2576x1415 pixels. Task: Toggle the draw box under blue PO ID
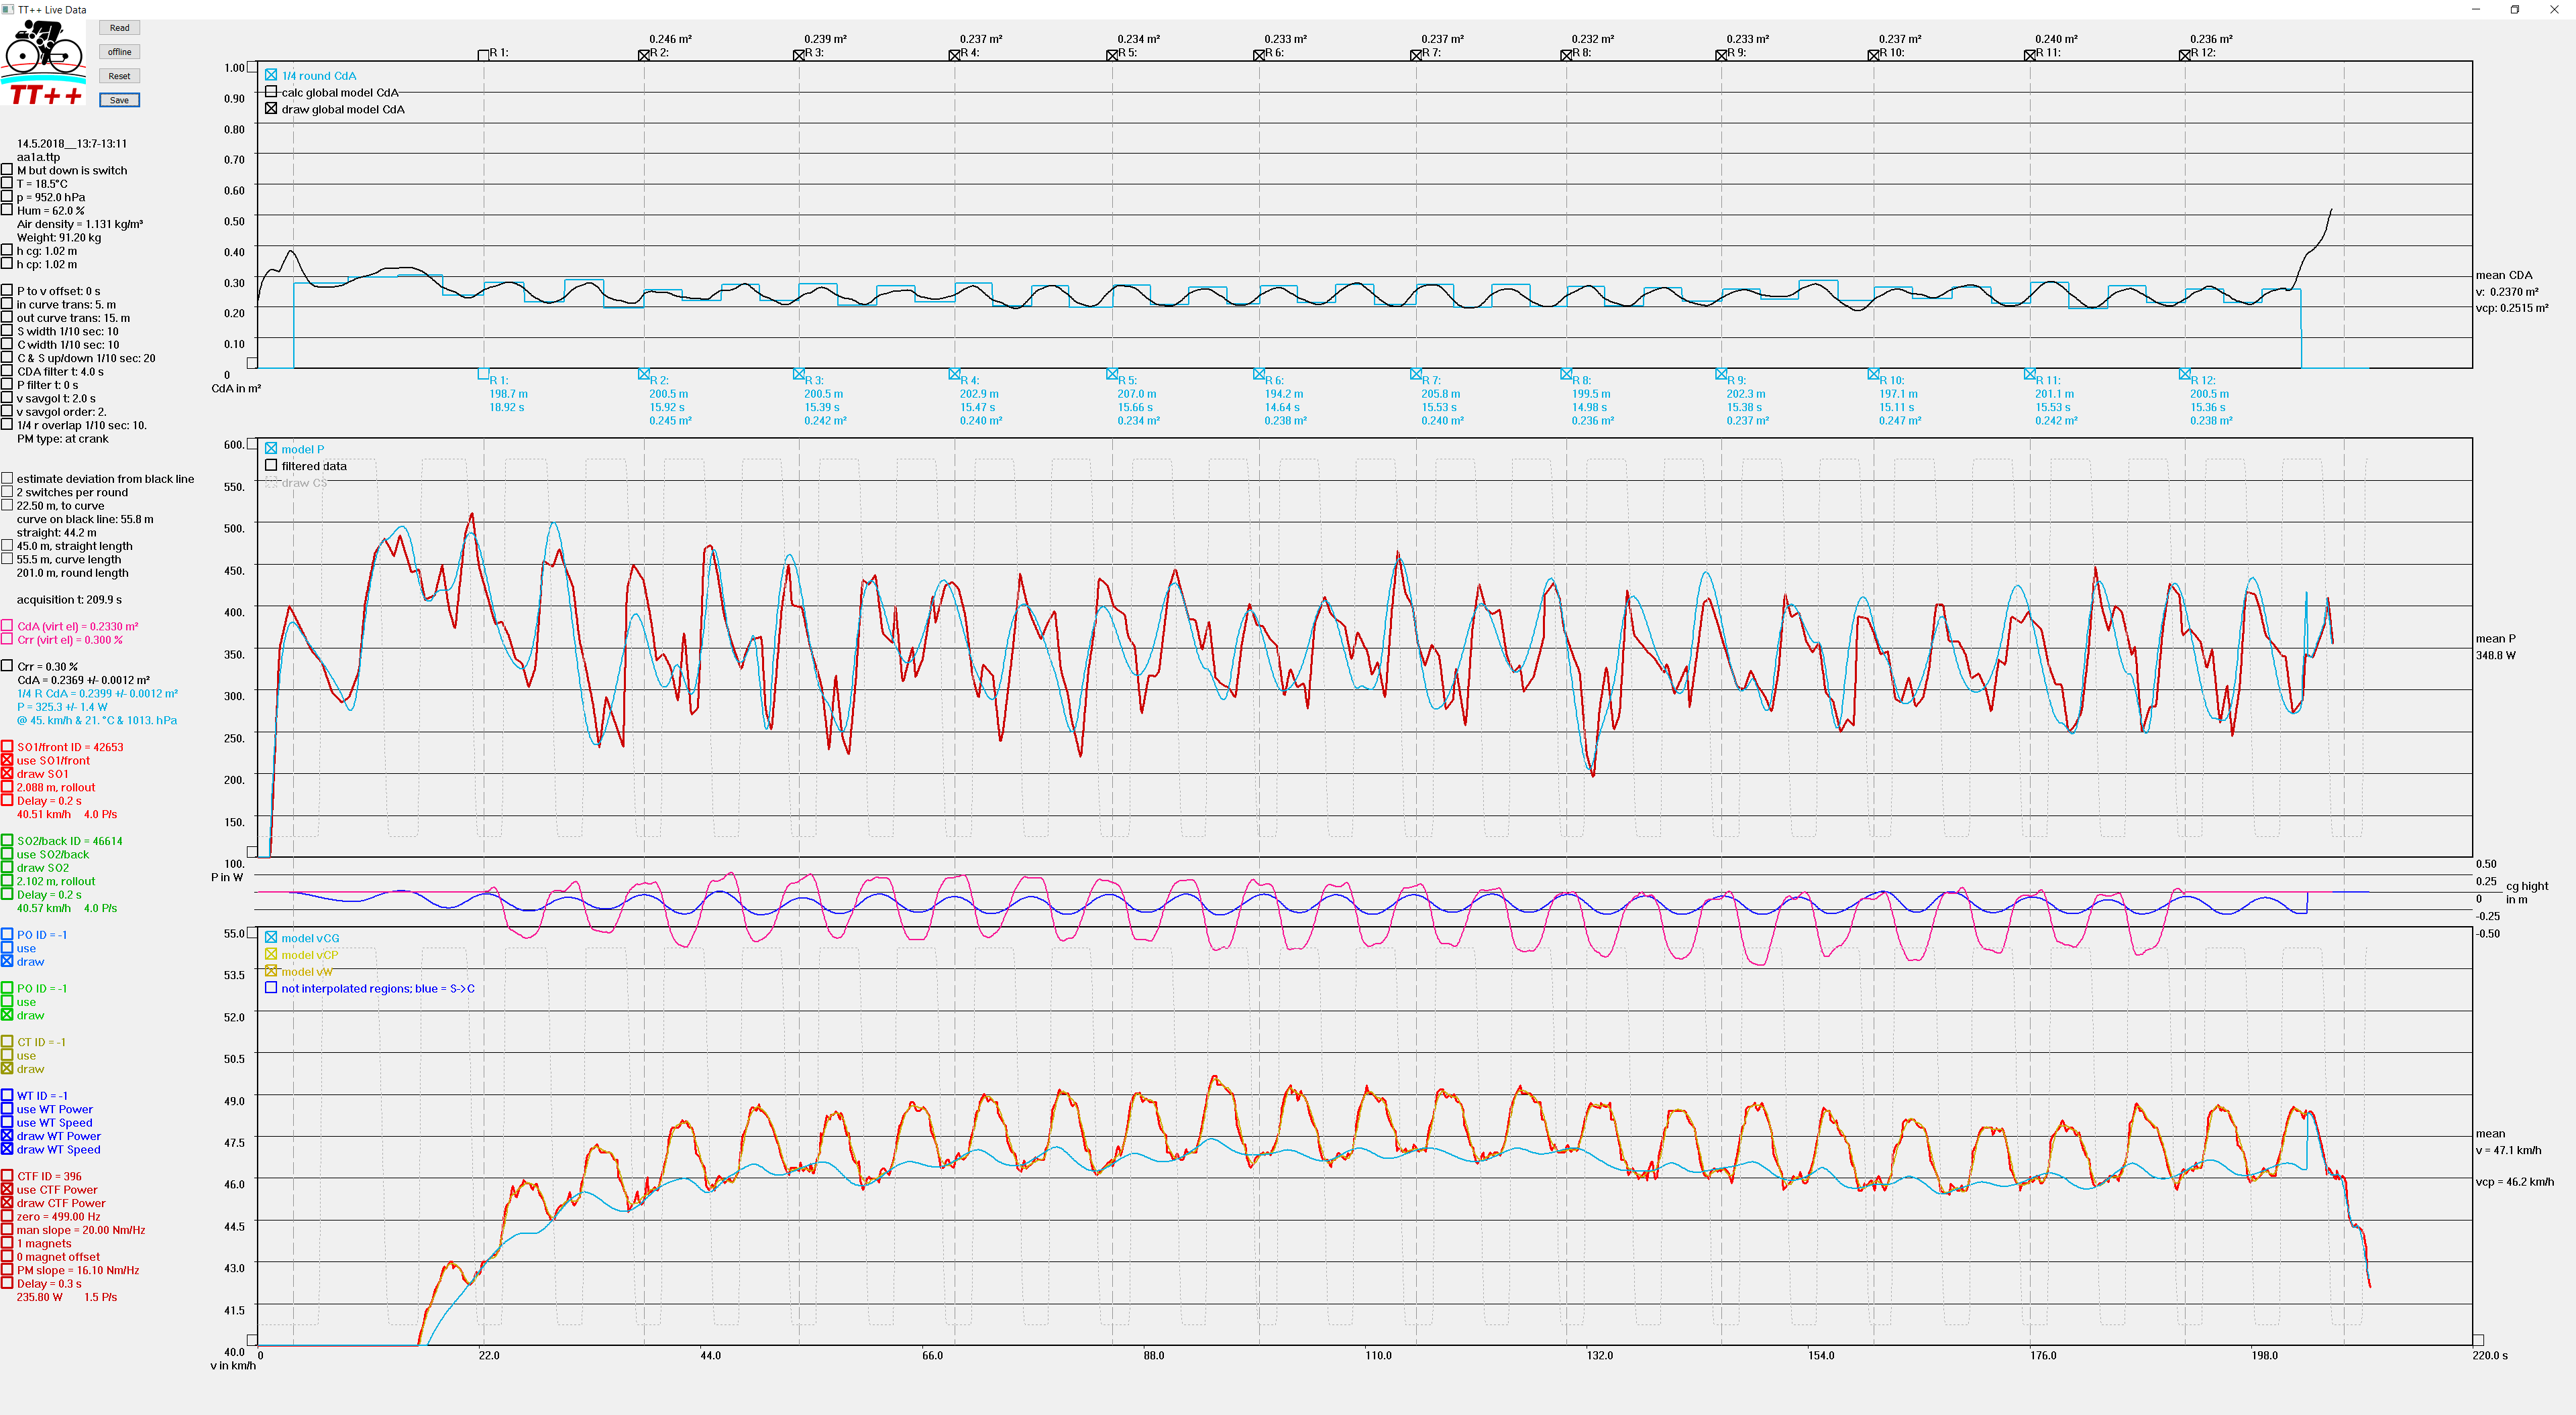point(7,962)
